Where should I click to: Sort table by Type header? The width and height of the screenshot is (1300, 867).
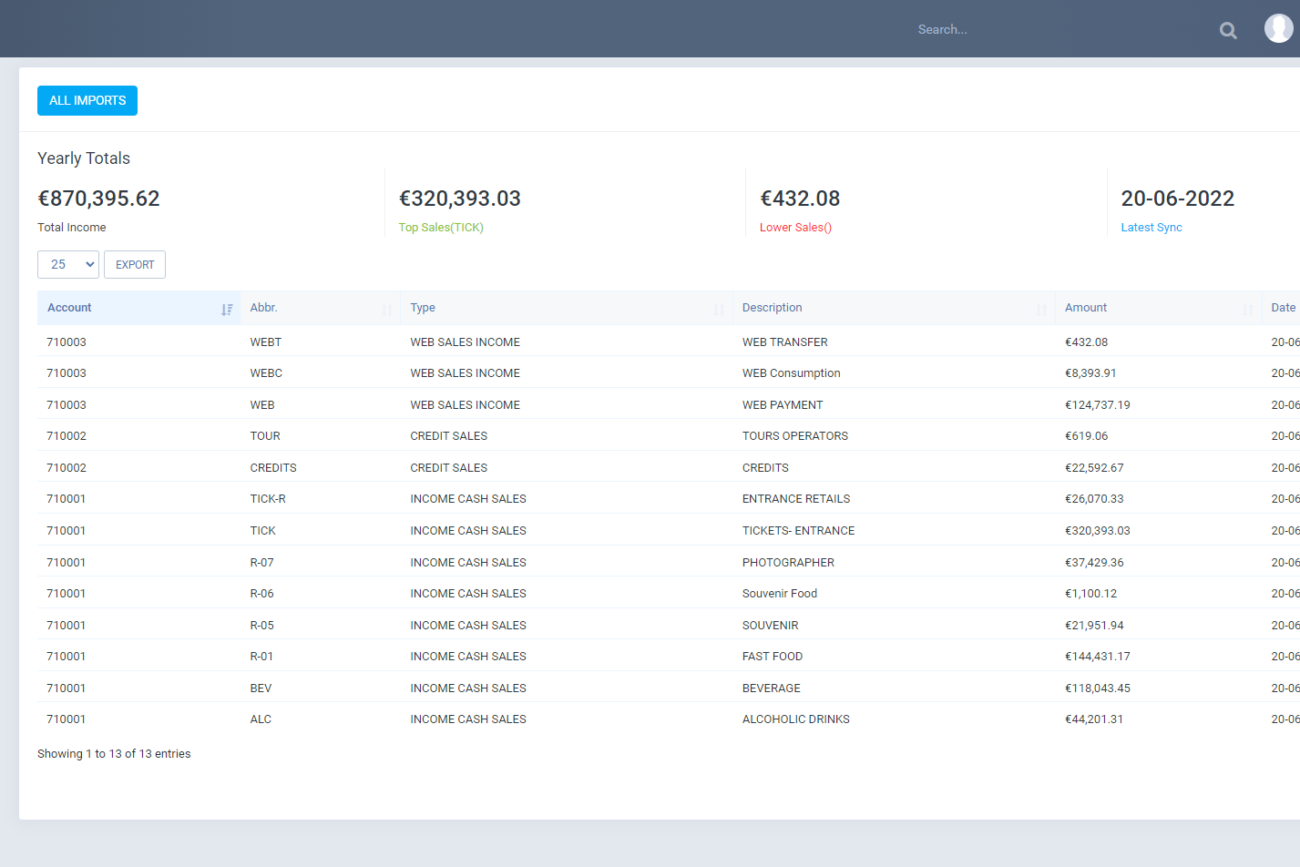423,308
